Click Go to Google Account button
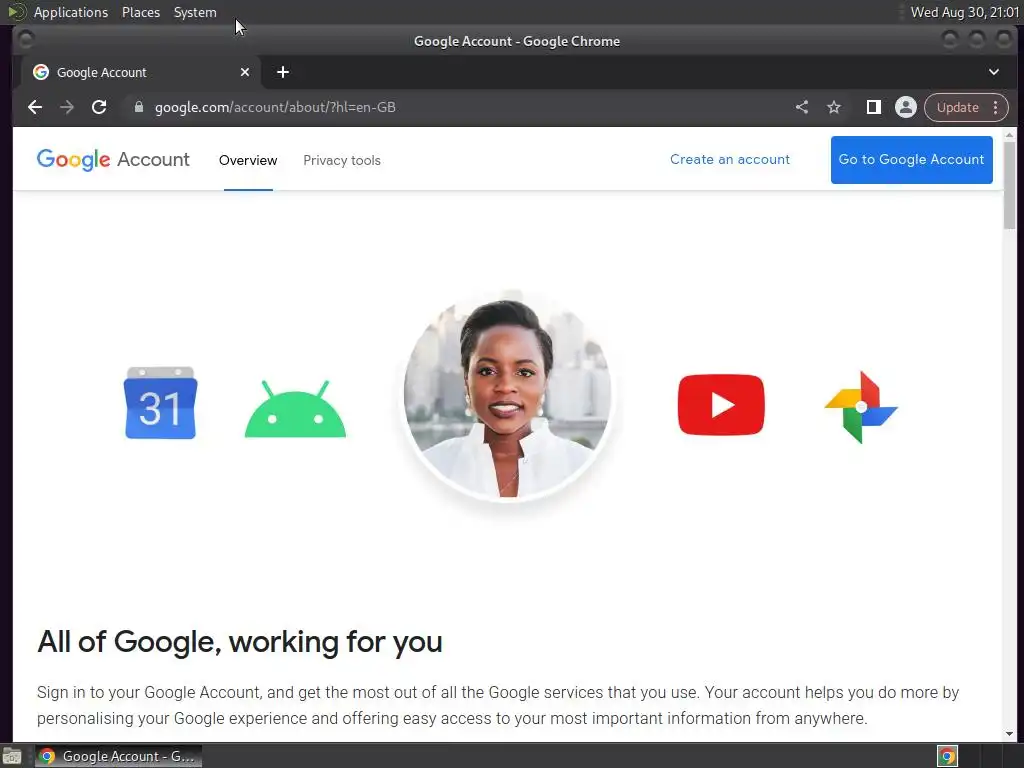 [912, 160]
